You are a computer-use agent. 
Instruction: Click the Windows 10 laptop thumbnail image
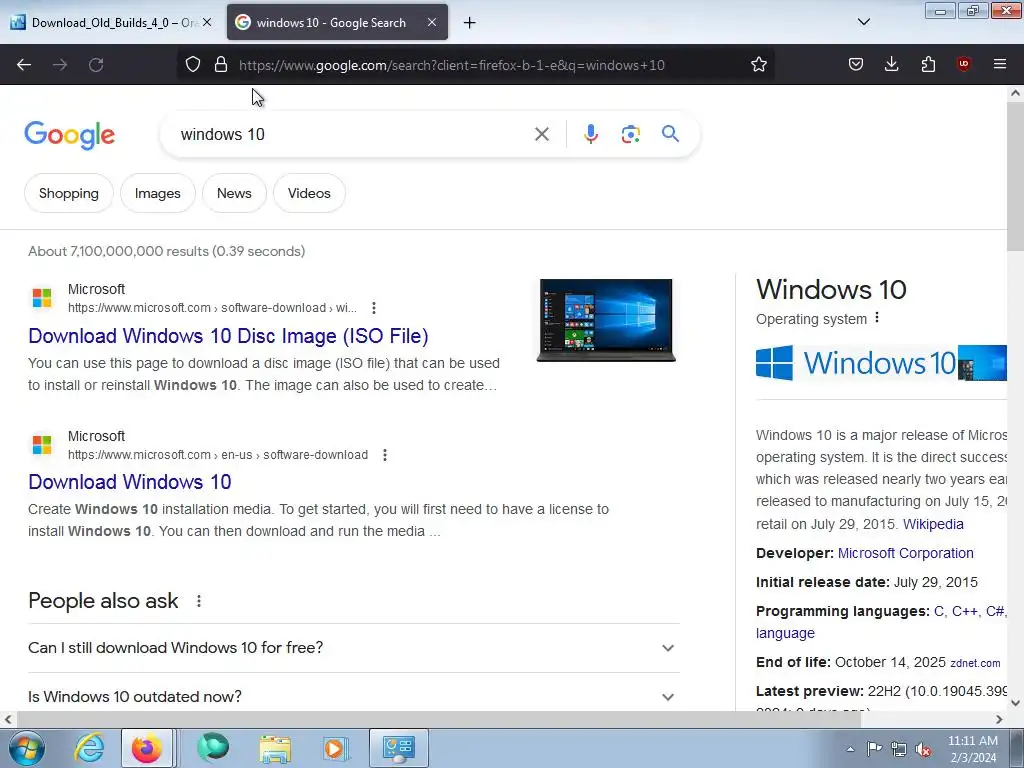(606, 321)
